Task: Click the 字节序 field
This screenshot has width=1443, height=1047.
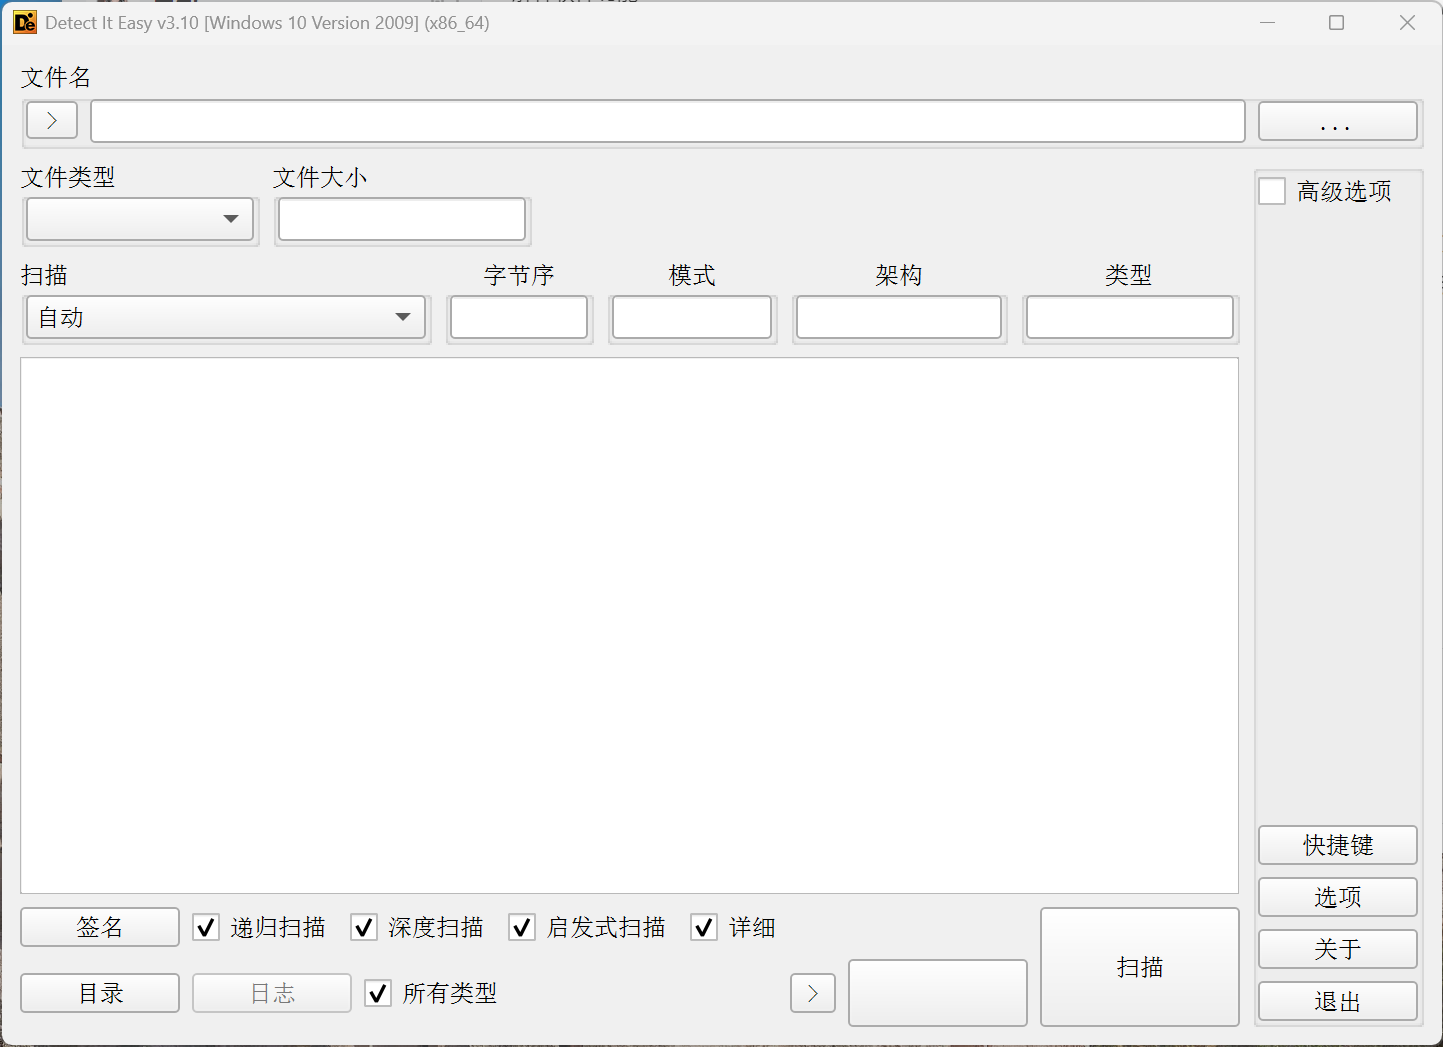Action: [519, 317]
